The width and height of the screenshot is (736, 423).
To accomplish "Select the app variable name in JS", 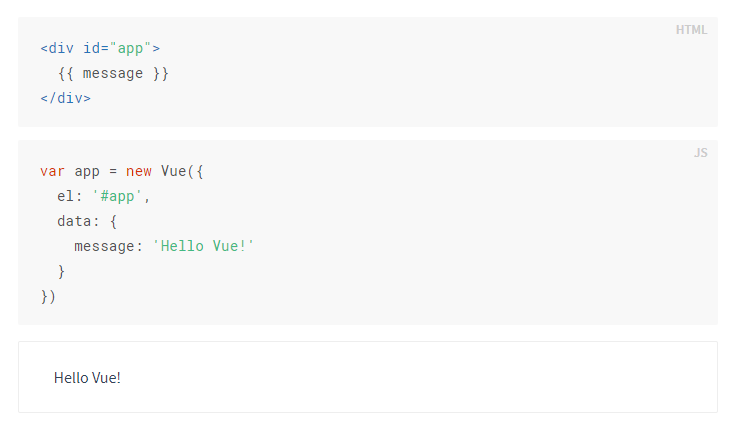I will click(x=87, y=171).
